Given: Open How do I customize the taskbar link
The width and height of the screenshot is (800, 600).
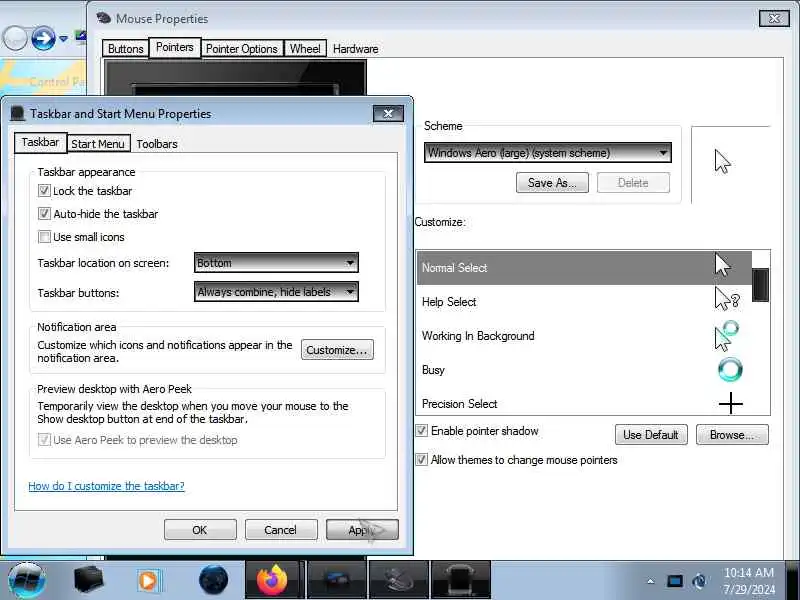Looking at the screenshot, I should [x=106, y=486].
